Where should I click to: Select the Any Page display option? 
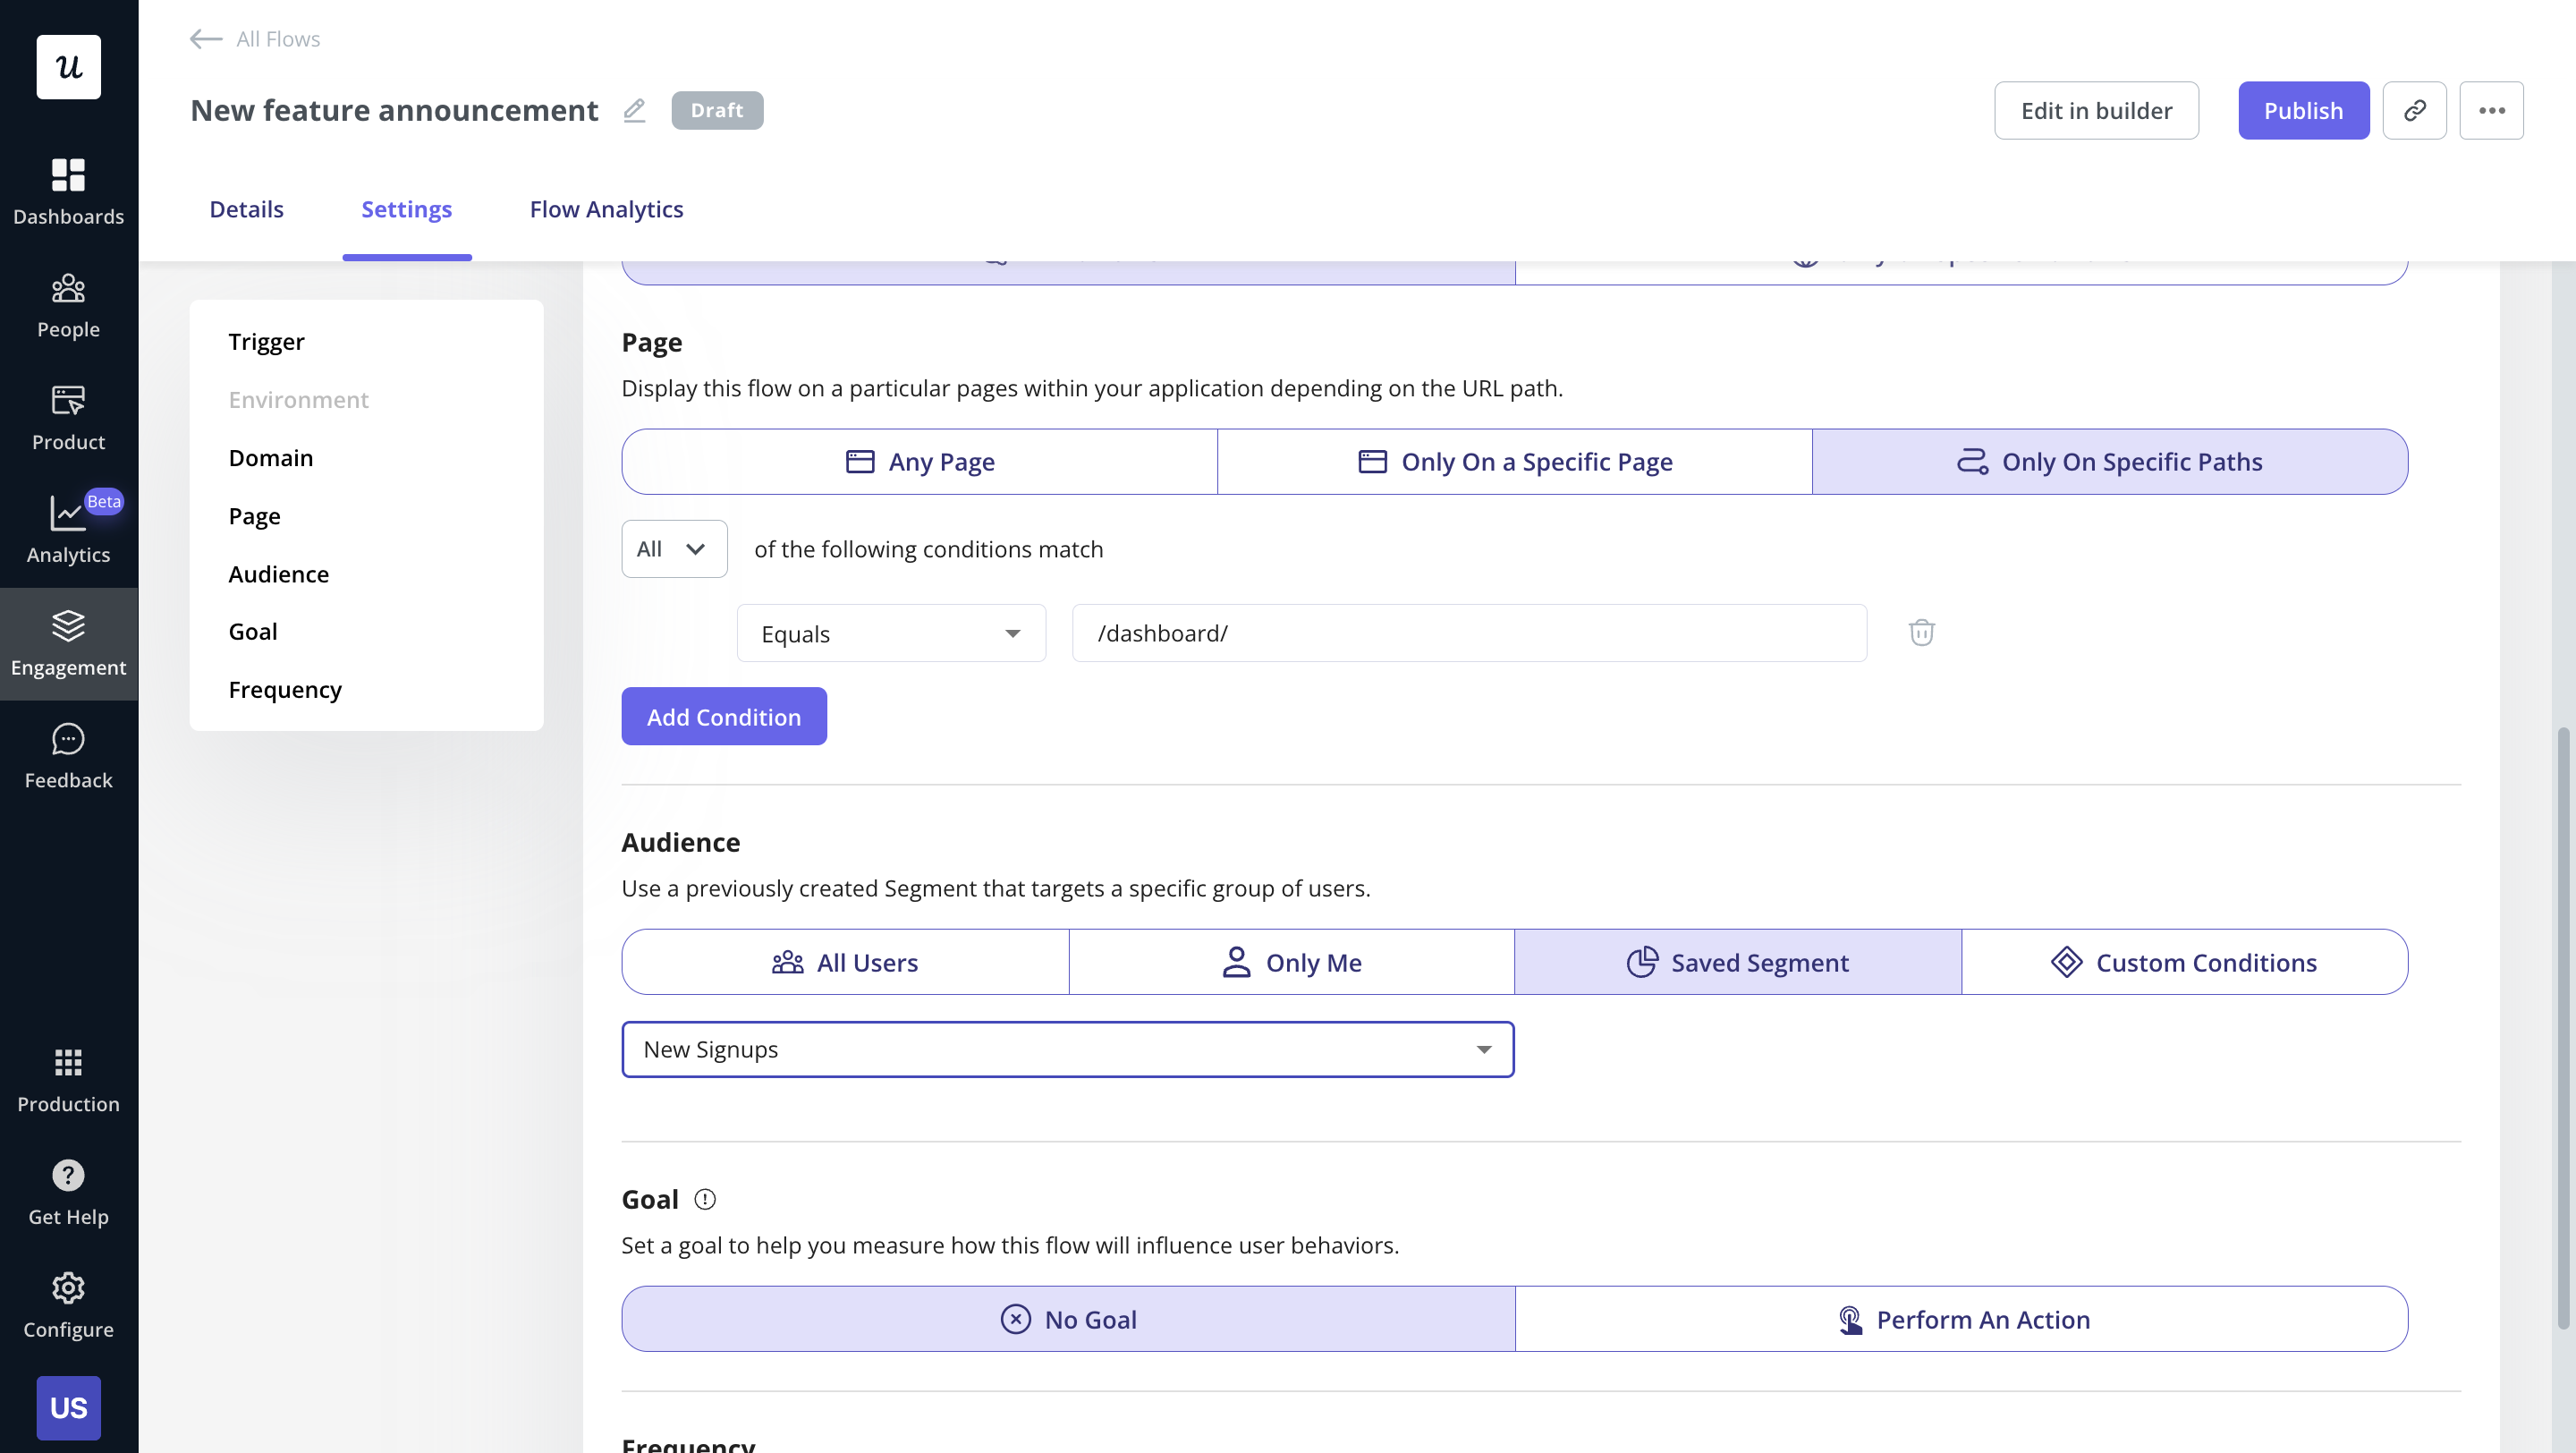click(918, 461)
